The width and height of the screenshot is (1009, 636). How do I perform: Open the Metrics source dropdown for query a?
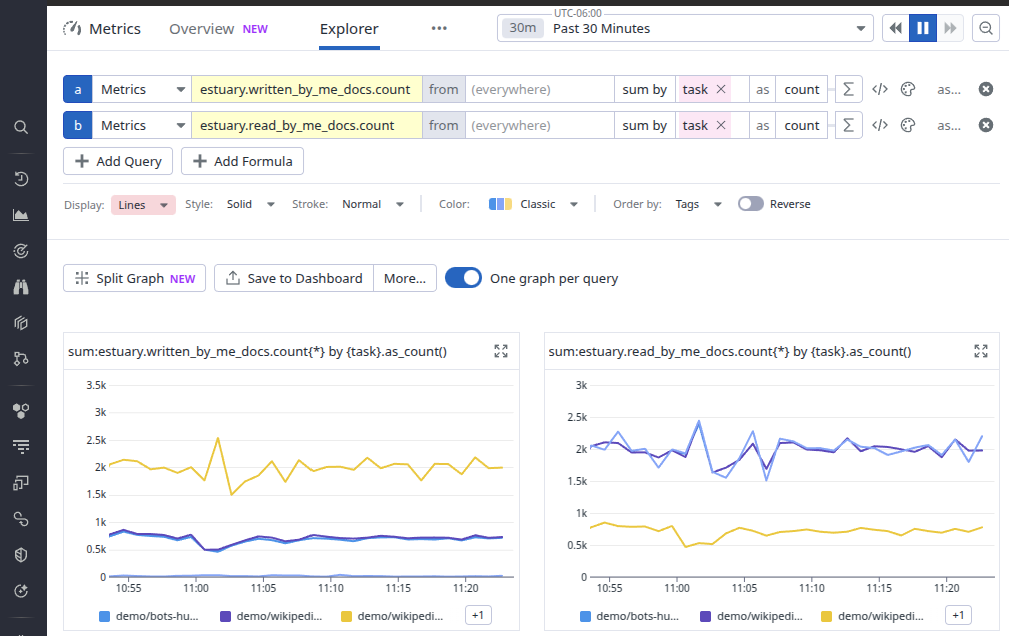142,89
